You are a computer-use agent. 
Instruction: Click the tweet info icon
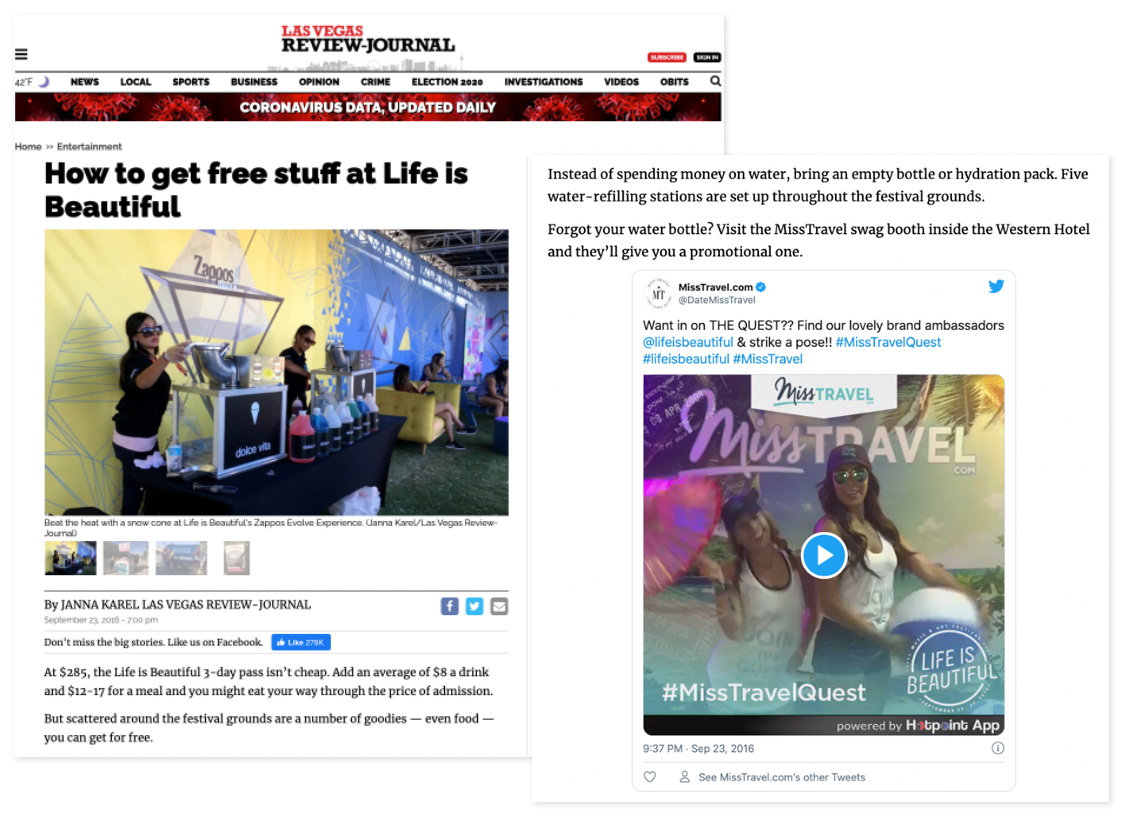(x=997, y=748)
